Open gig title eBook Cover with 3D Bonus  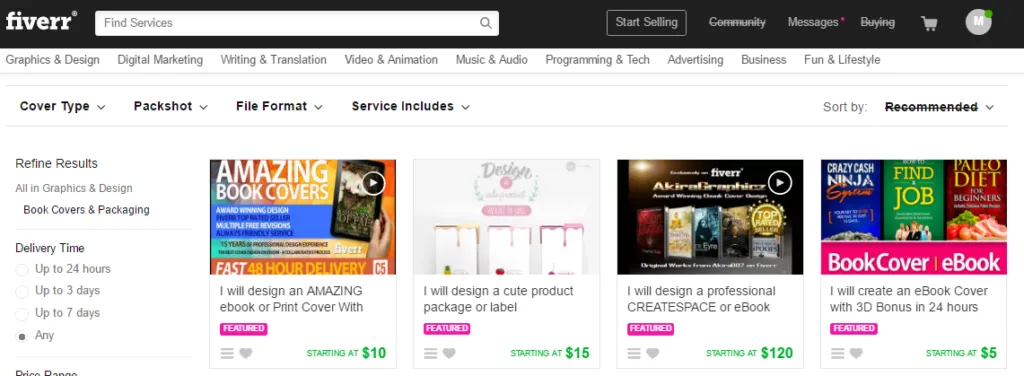[x=909, y=299]
